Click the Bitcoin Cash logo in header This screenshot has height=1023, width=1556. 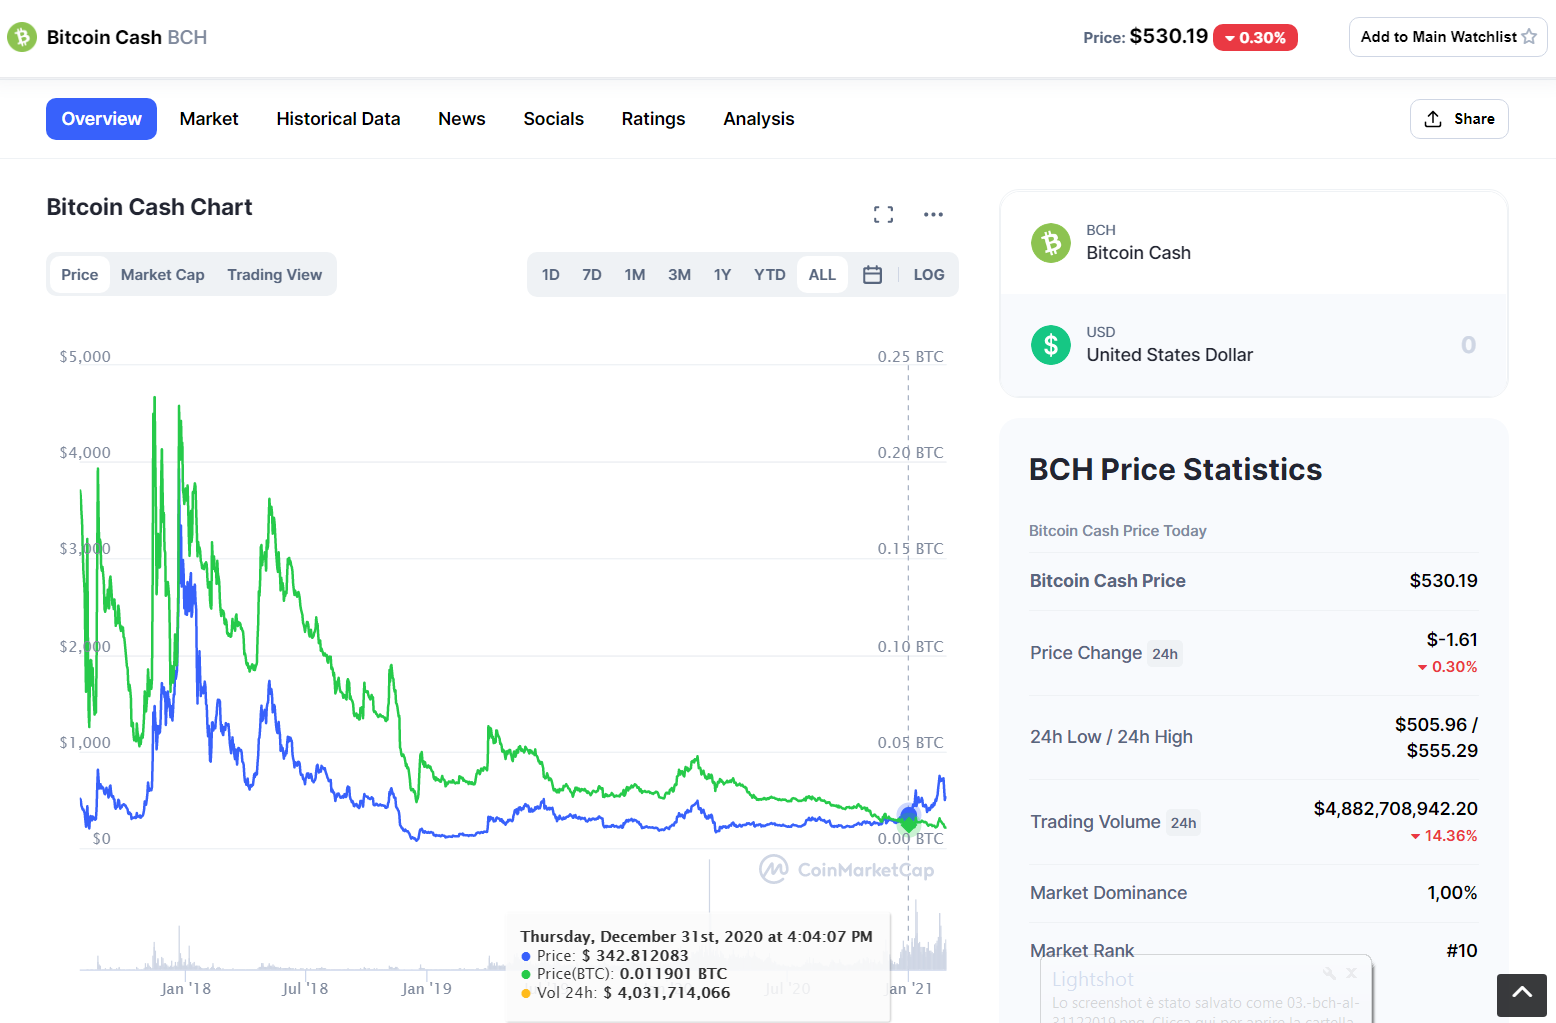coord(22,38)
